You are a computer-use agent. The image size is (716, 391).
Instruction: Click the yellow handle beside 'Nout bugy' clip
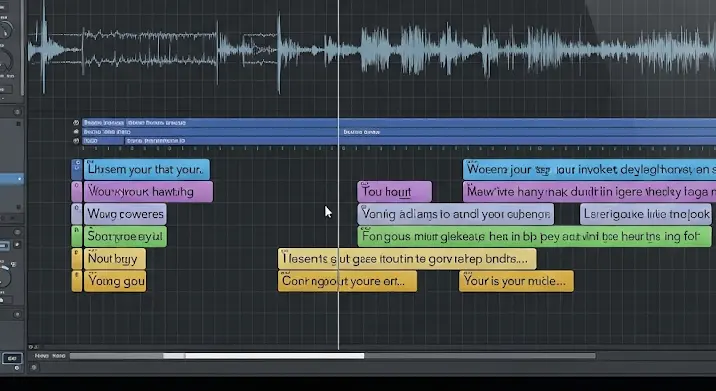coord(77,259)
